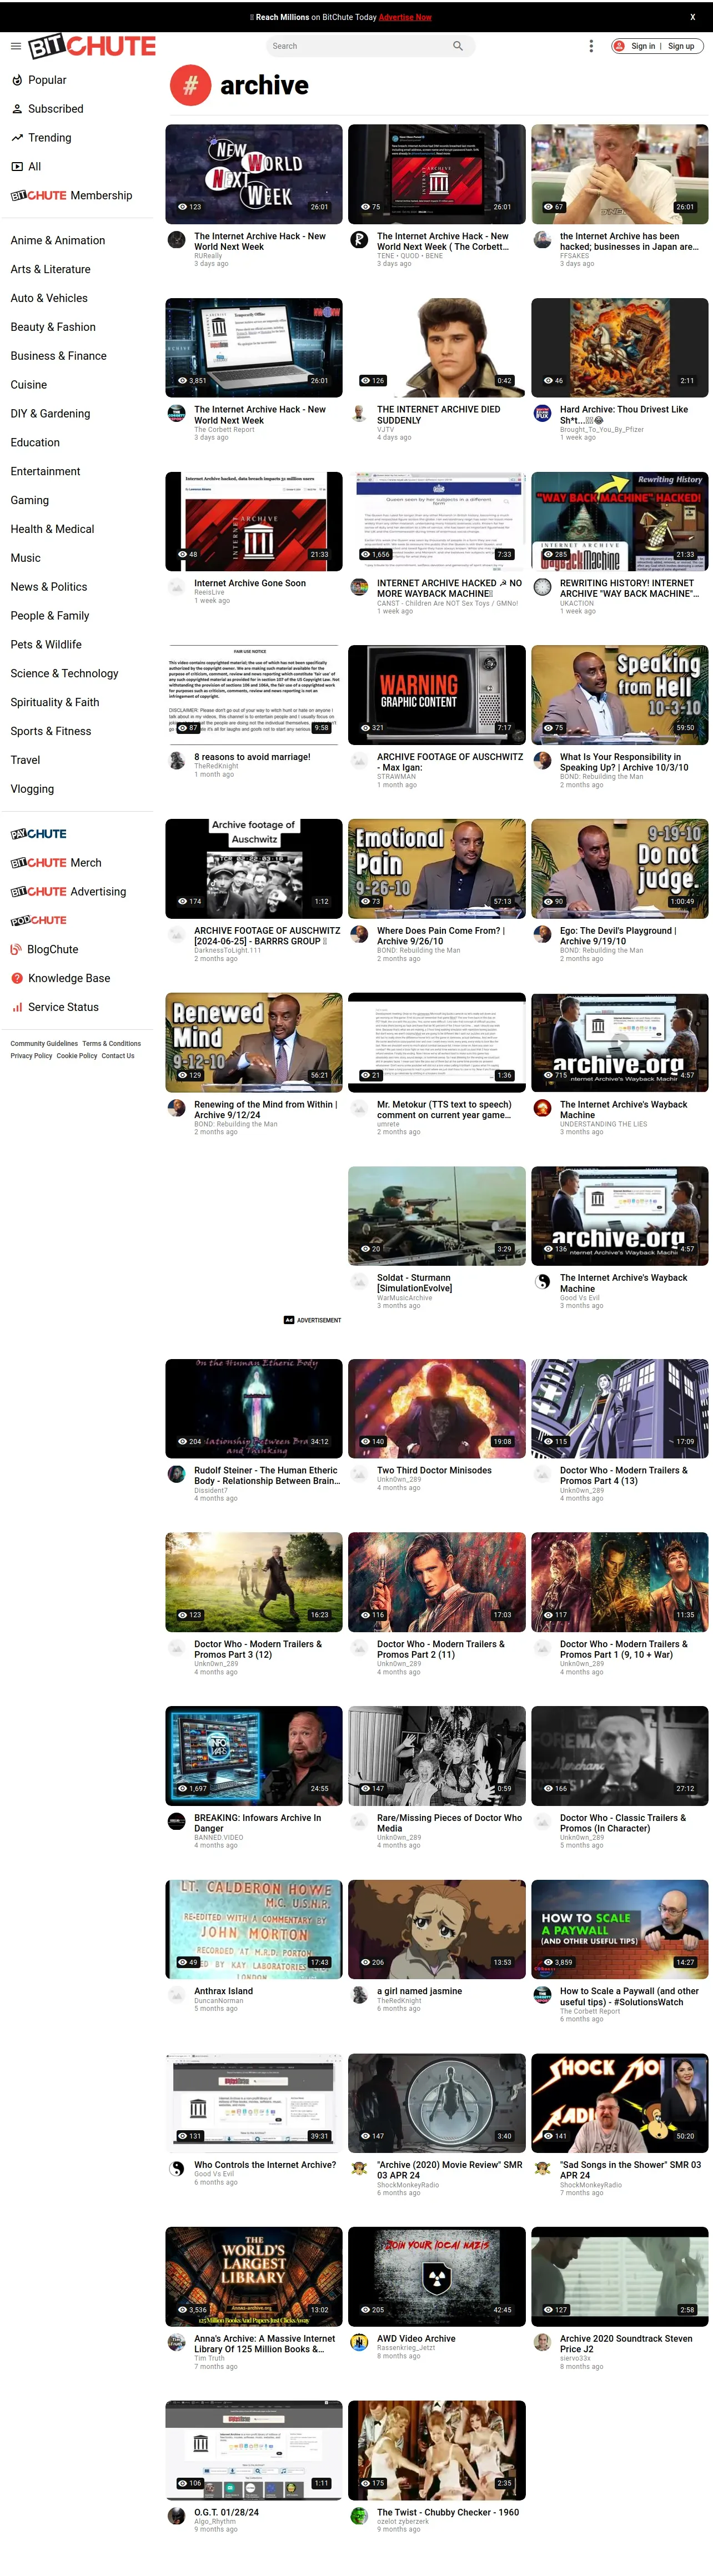Click the VJTV channel avatar
Image resolution: width=713 pixels, height=2576 pixels.
tap(359, 413)
